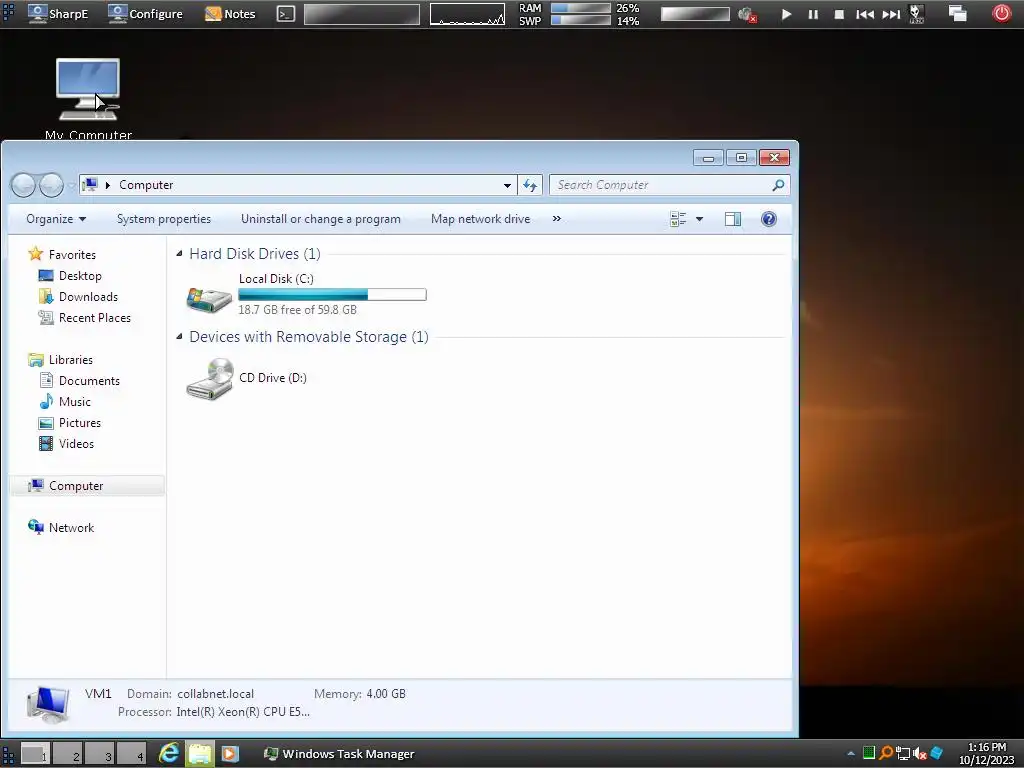The height and width of the screenshot is (768, 1024).
Task: Switch to virtual desktop 3
Action: 99,754
